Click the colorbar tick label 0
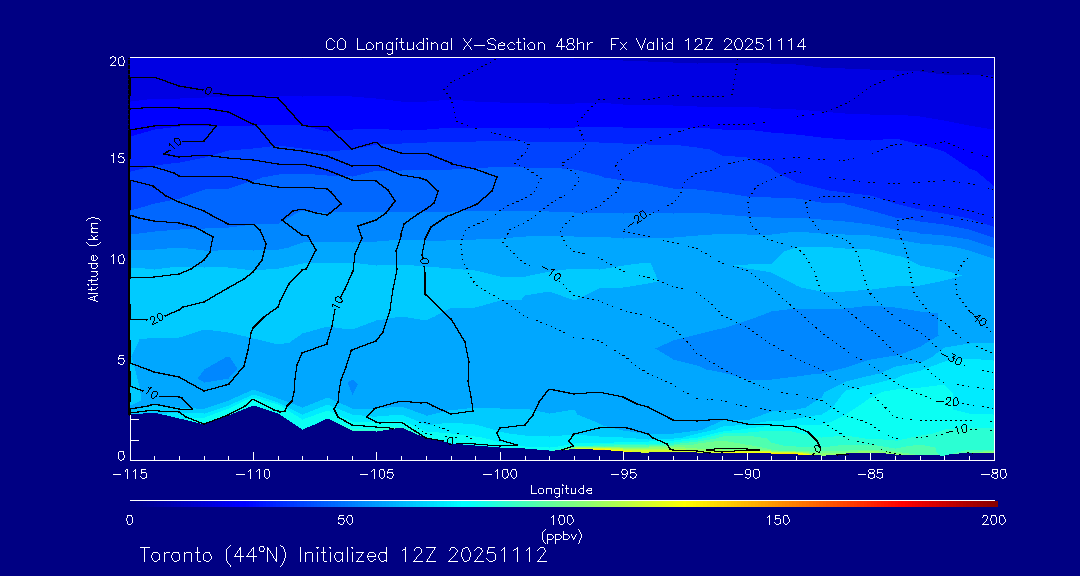The width and height of the screenshot is (1080, 576). click(129, 520)
